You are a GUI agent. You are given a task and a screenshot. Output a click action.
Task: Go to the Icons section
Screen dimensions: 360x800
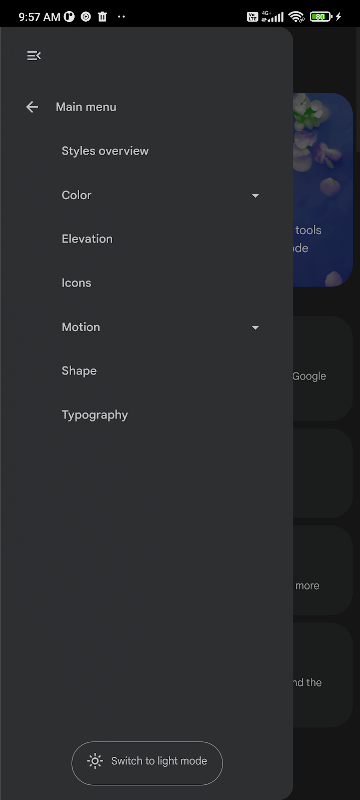(76, 283)
